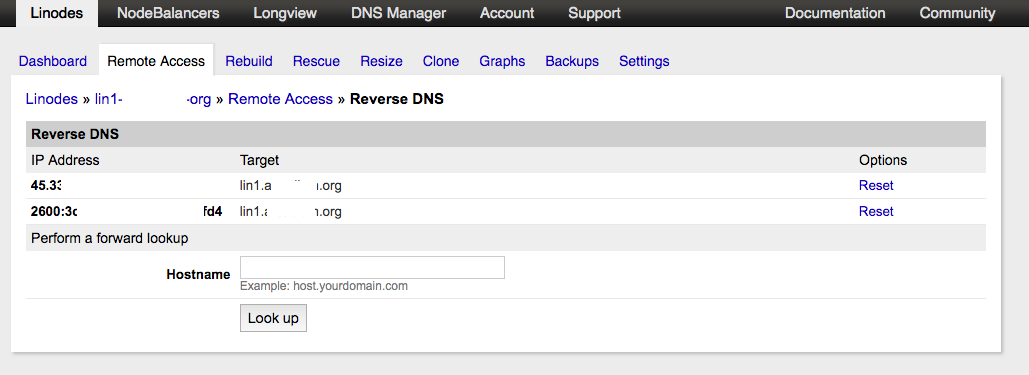Viewport: 1029px width, 375px height.
Task: Click the 'Perform a forward lookup' heading
Action: pyautogui.click(x=110, y=238)
